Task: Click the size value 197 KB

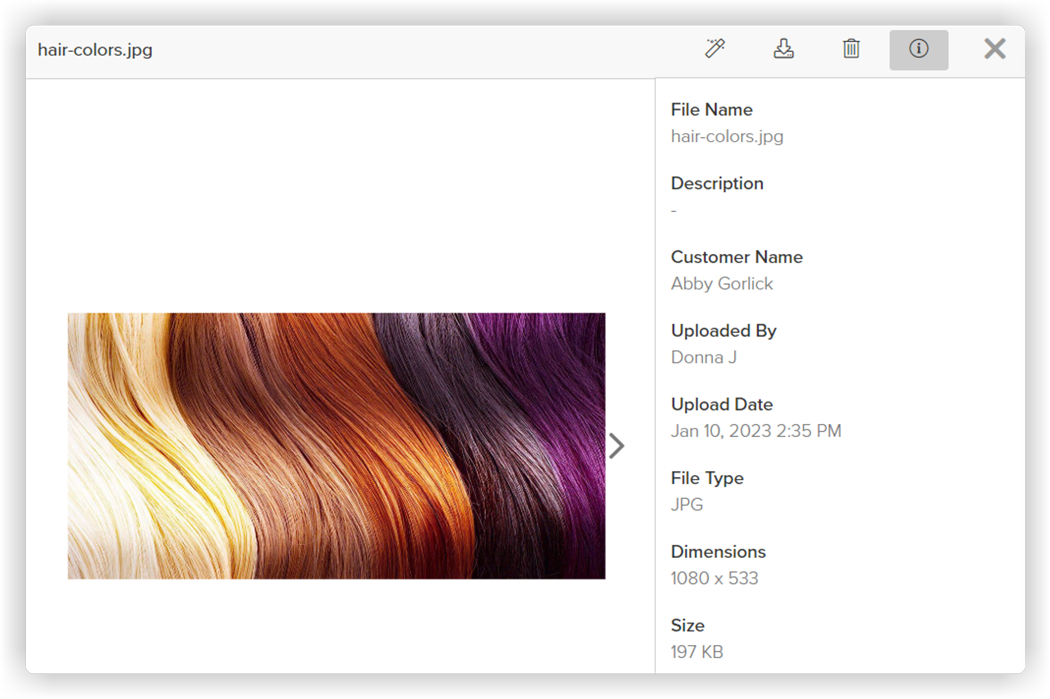Action: [697, 652]
